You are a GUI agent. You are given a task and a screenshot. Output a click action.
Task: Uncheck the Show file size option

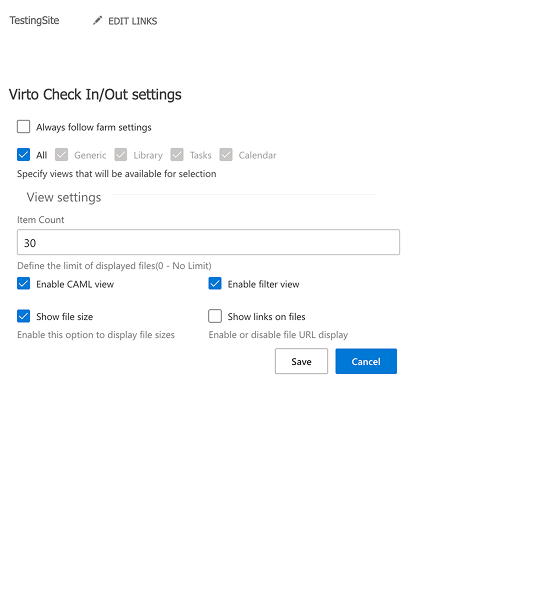23,316
